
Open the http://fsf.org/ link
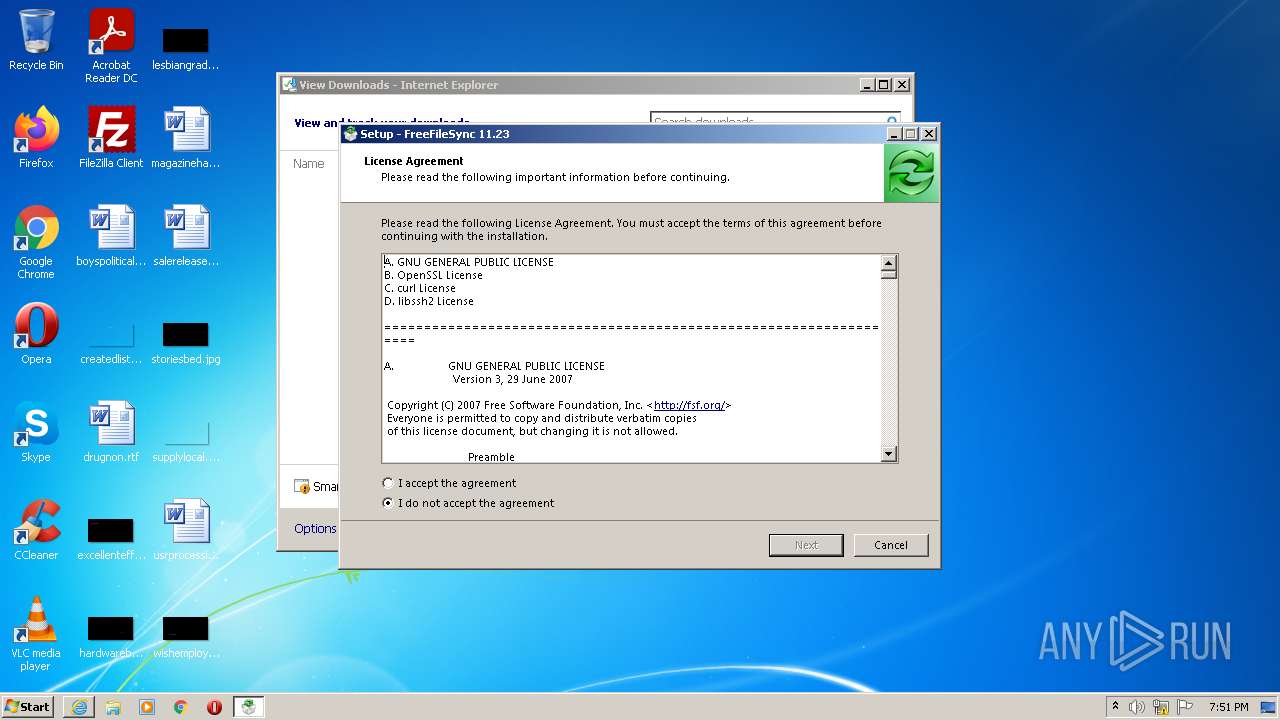pyautogui.click(x=689, y=405)
